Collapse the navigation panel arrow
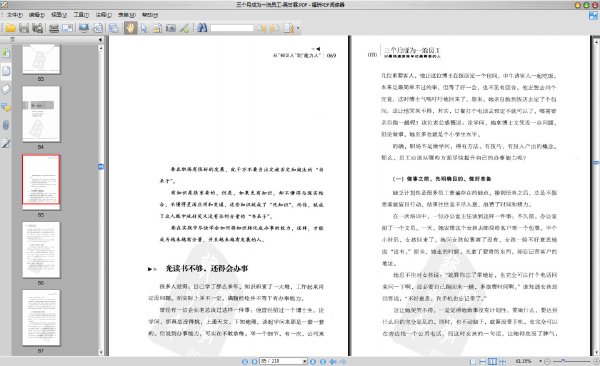This screenshot has height=366, width=600. pos(100,39)
